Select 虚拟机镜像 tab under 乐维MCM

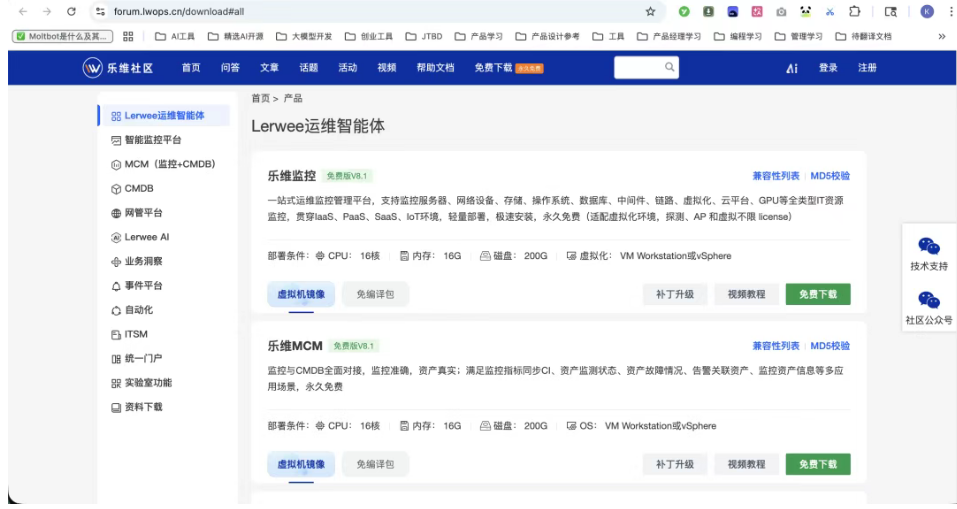301,464
